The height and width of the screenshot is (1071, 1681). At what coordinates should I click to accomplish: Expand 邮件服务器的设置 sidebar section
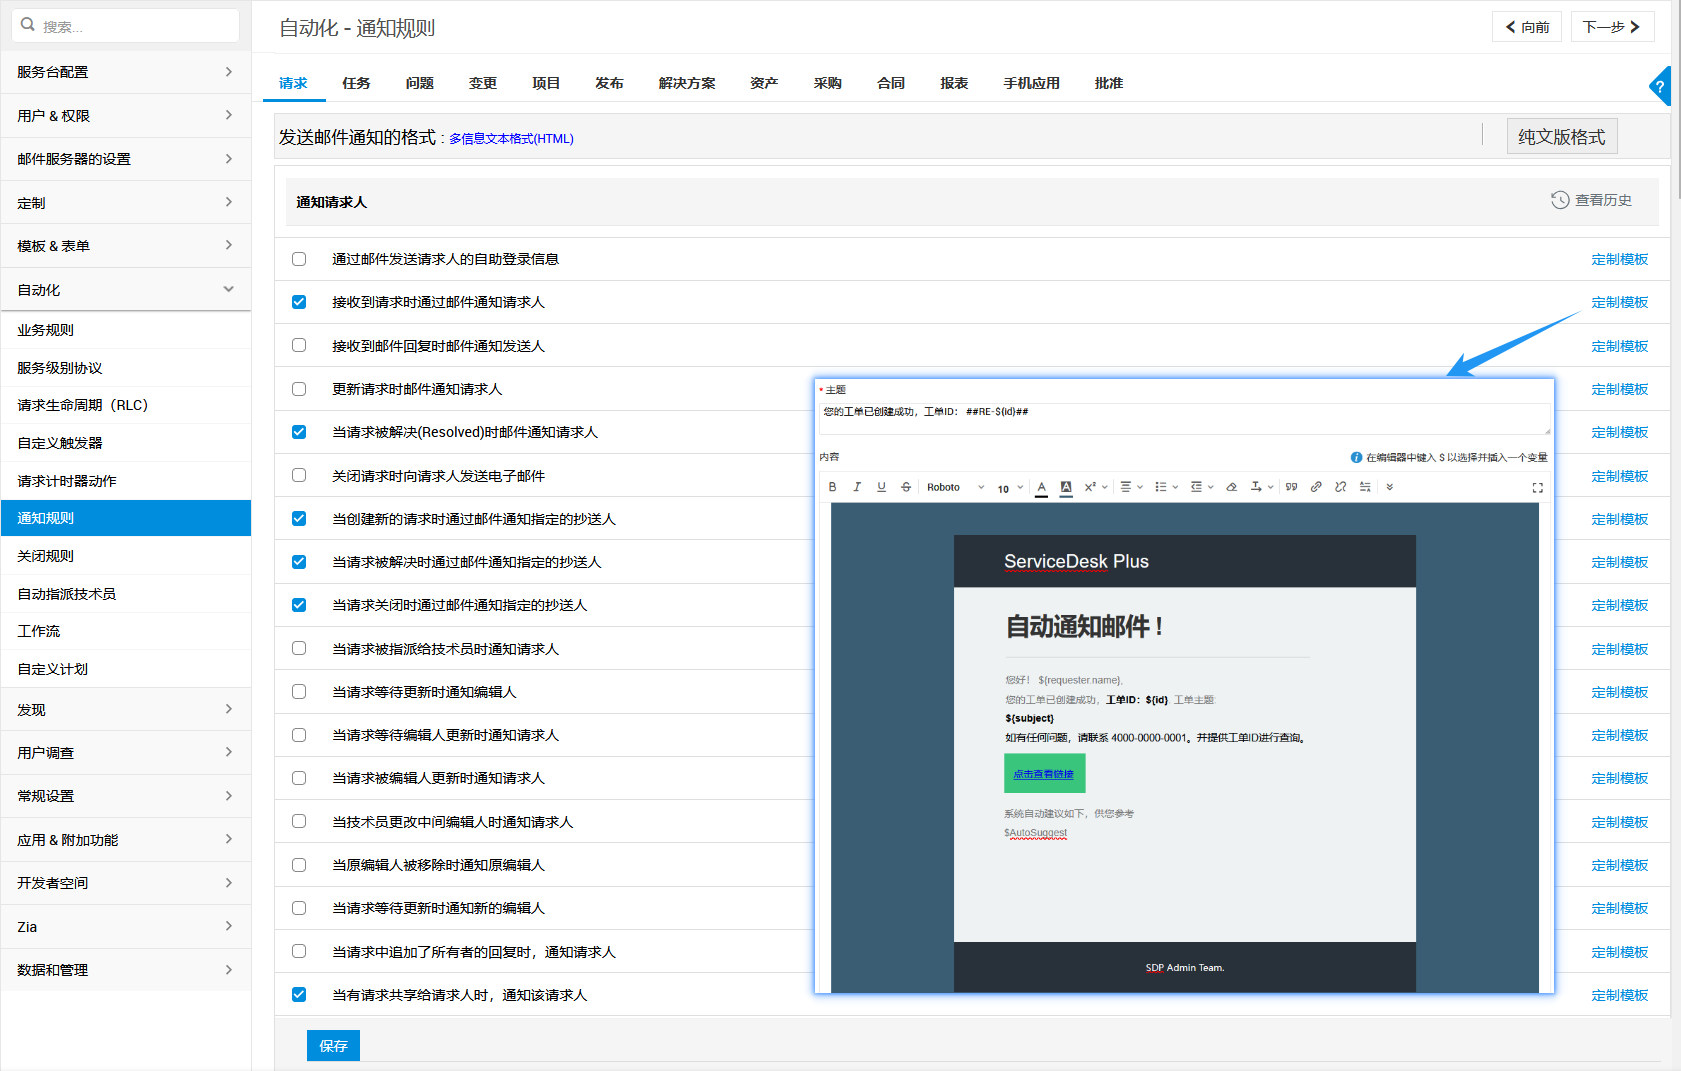126,159
